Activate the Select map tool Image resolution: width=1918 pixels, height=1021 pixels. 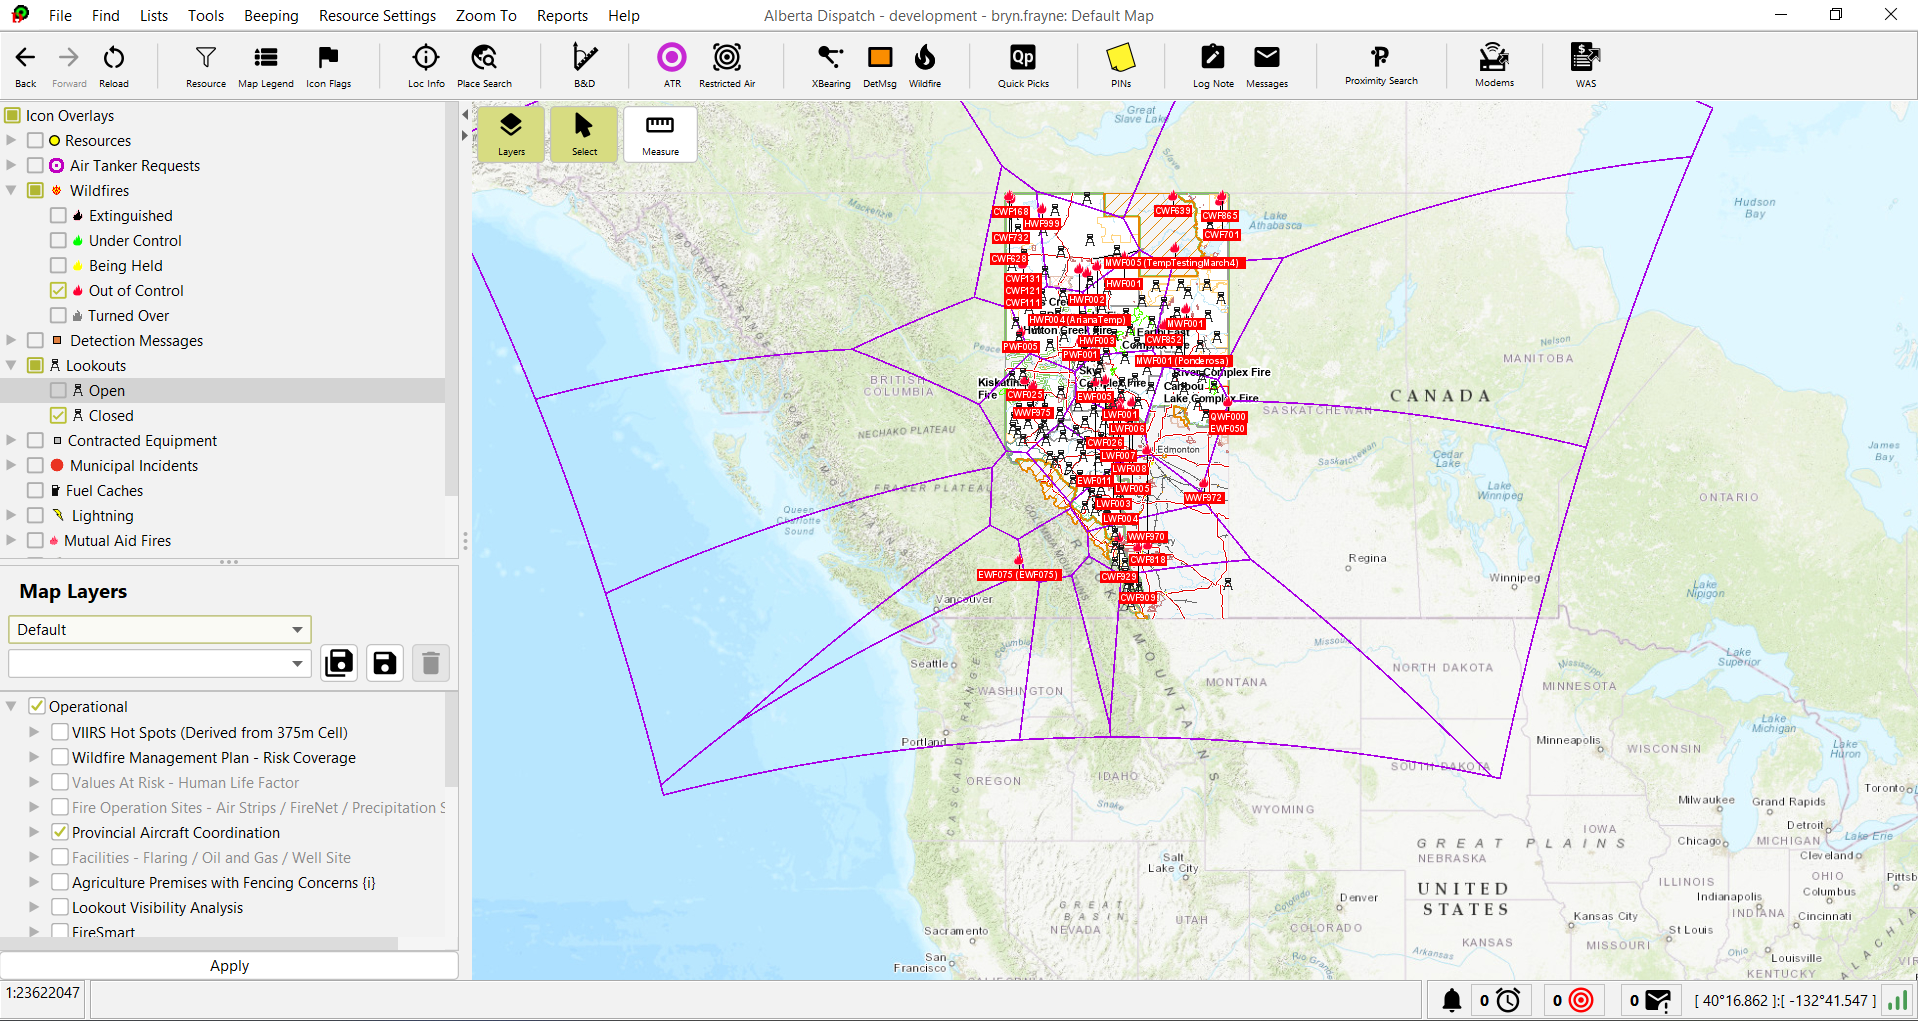pyautogui.click(x=584, y=134)
